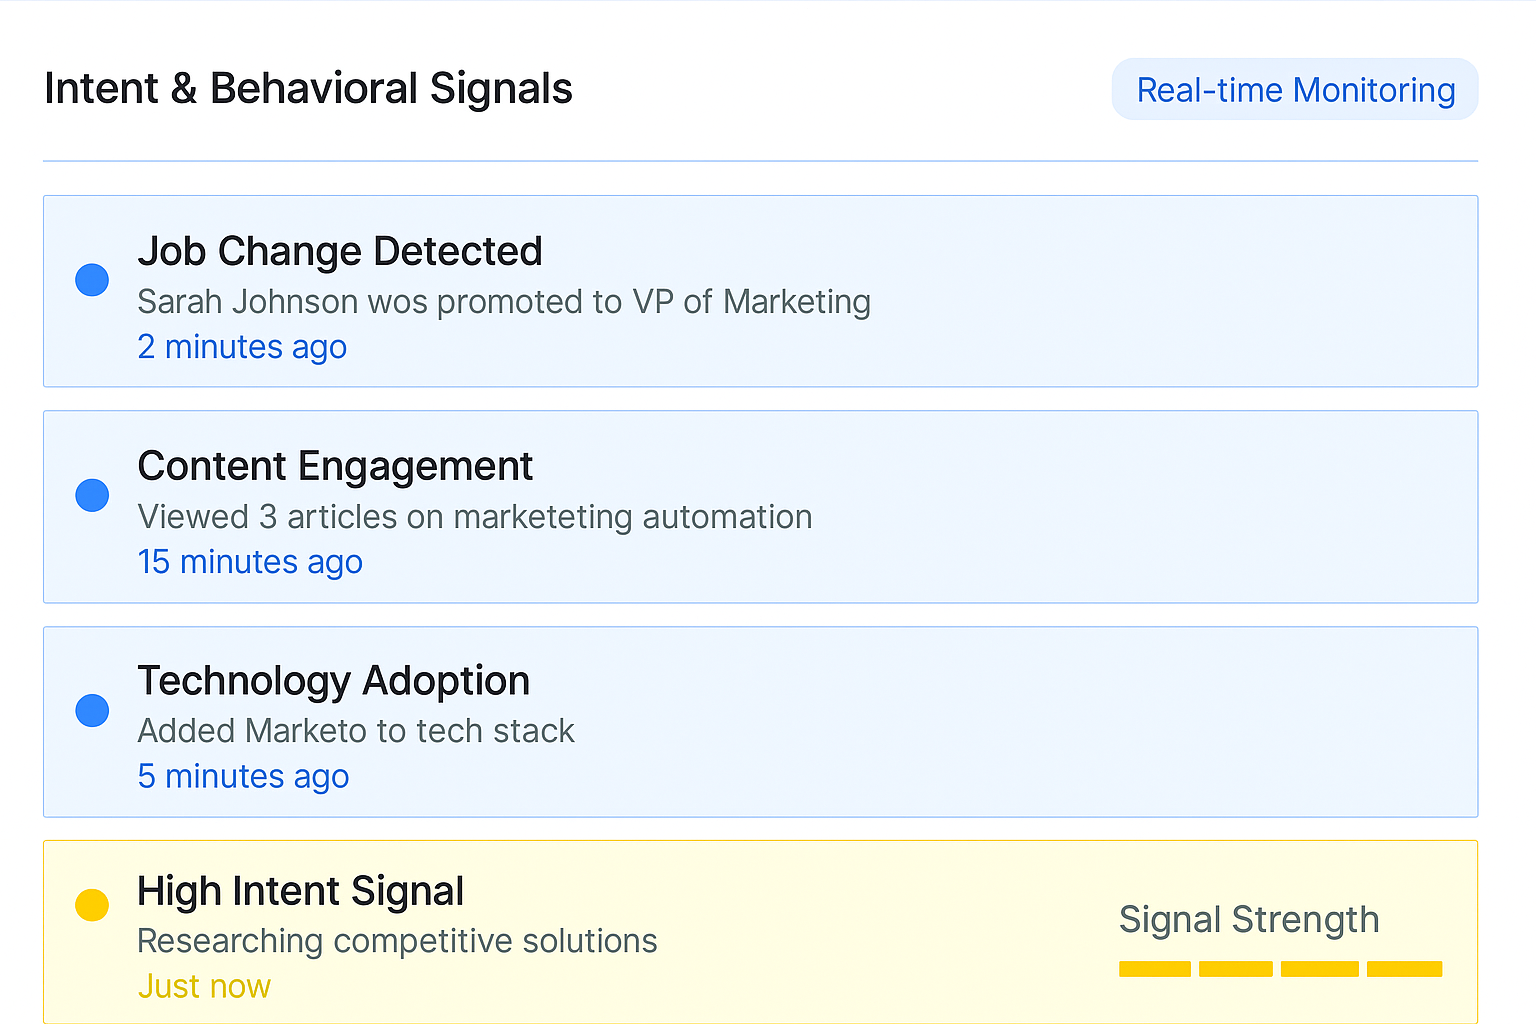Click the first Signal Strength bar segment
The image size is (1536, 1024).
[x=1154, y=968]
